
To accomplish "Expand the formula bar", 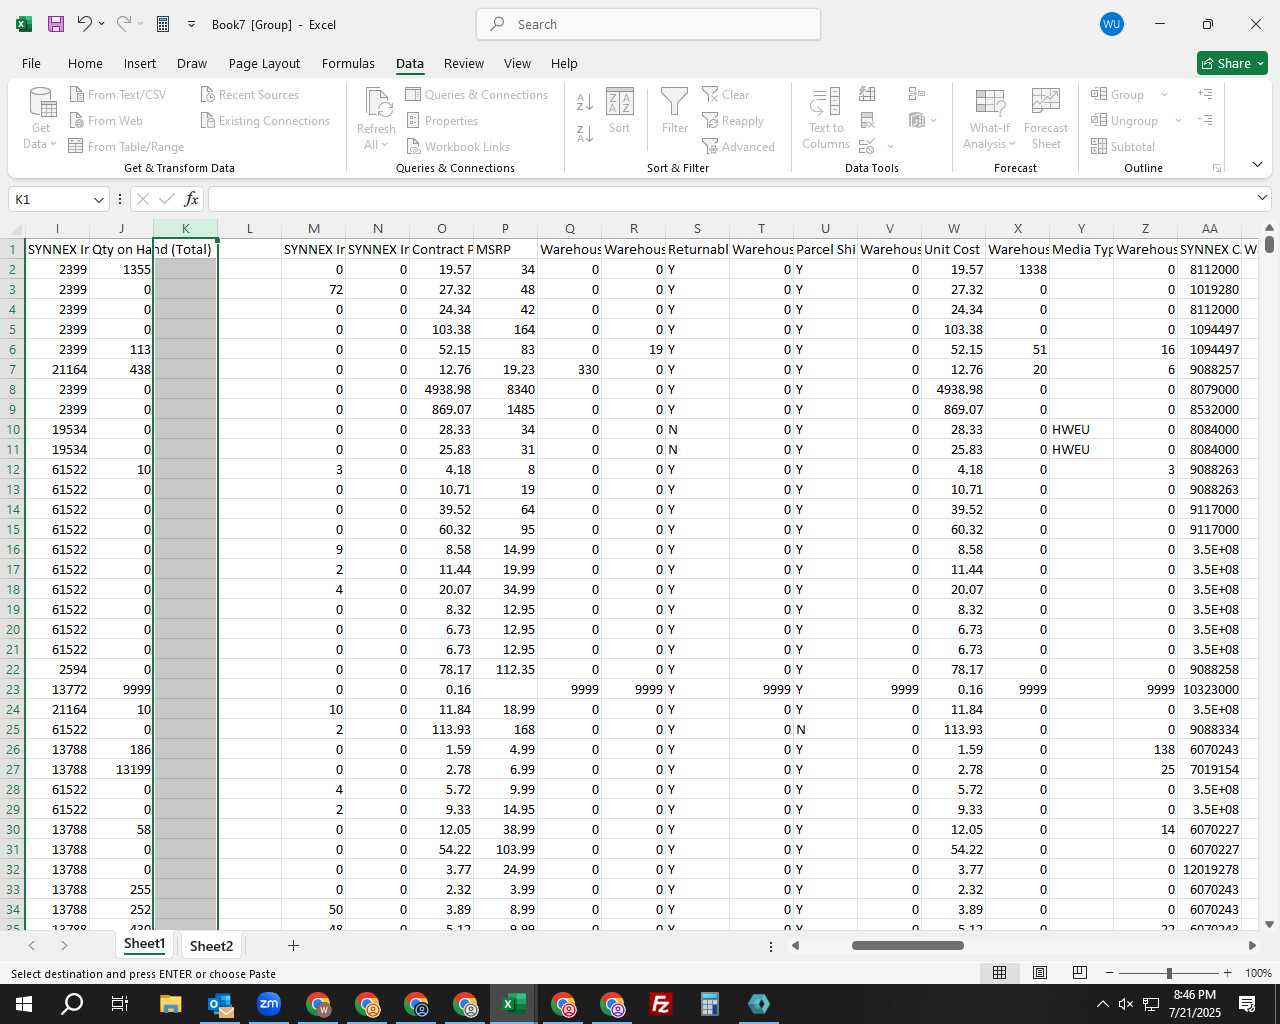I will click(x=1262, y=198).
